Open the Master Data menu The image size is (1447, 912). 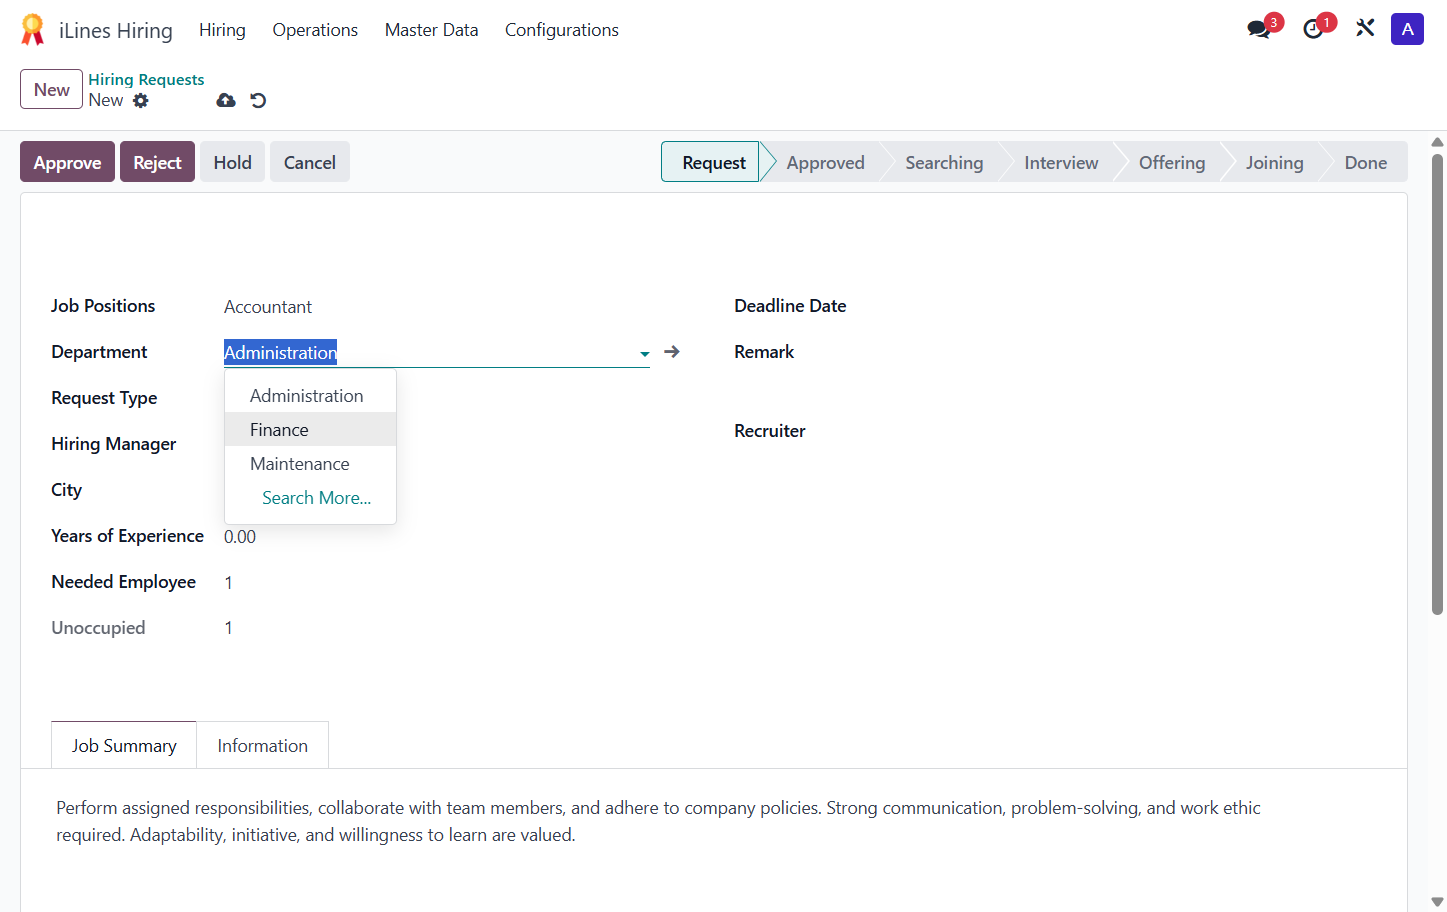(x=431, y=30)
